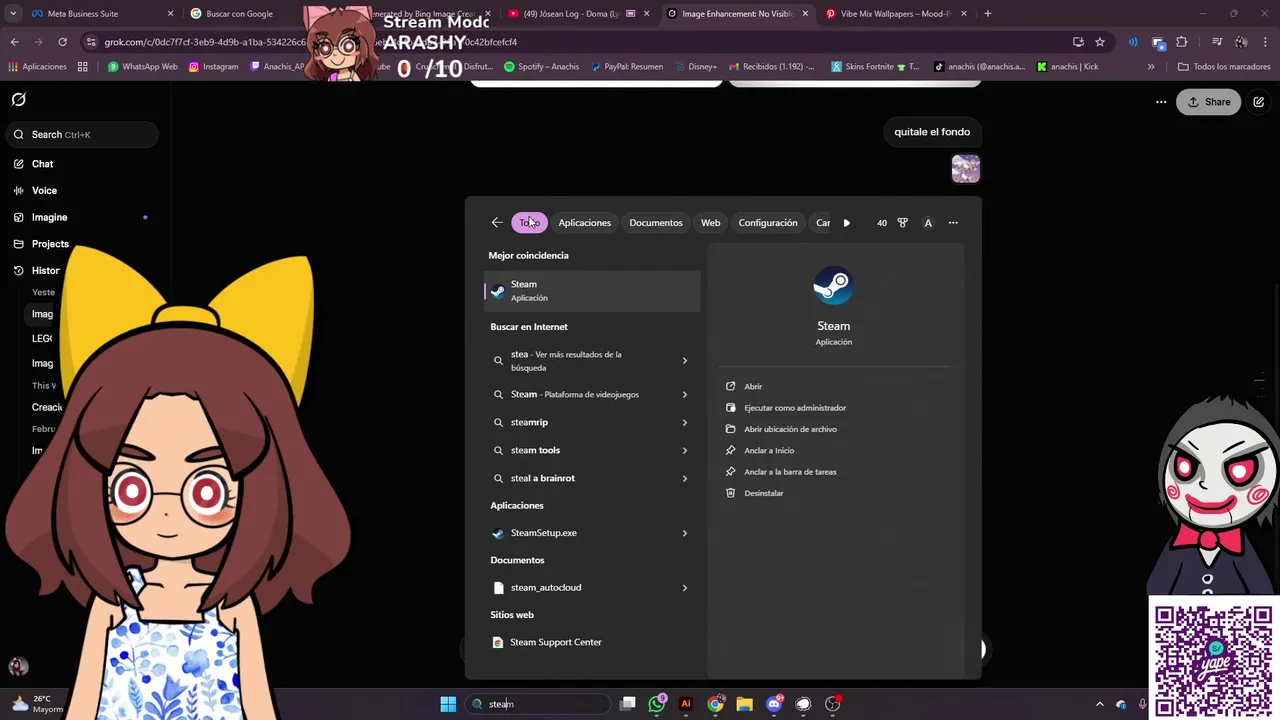Open Task View on the taskbar

[627, 704]
